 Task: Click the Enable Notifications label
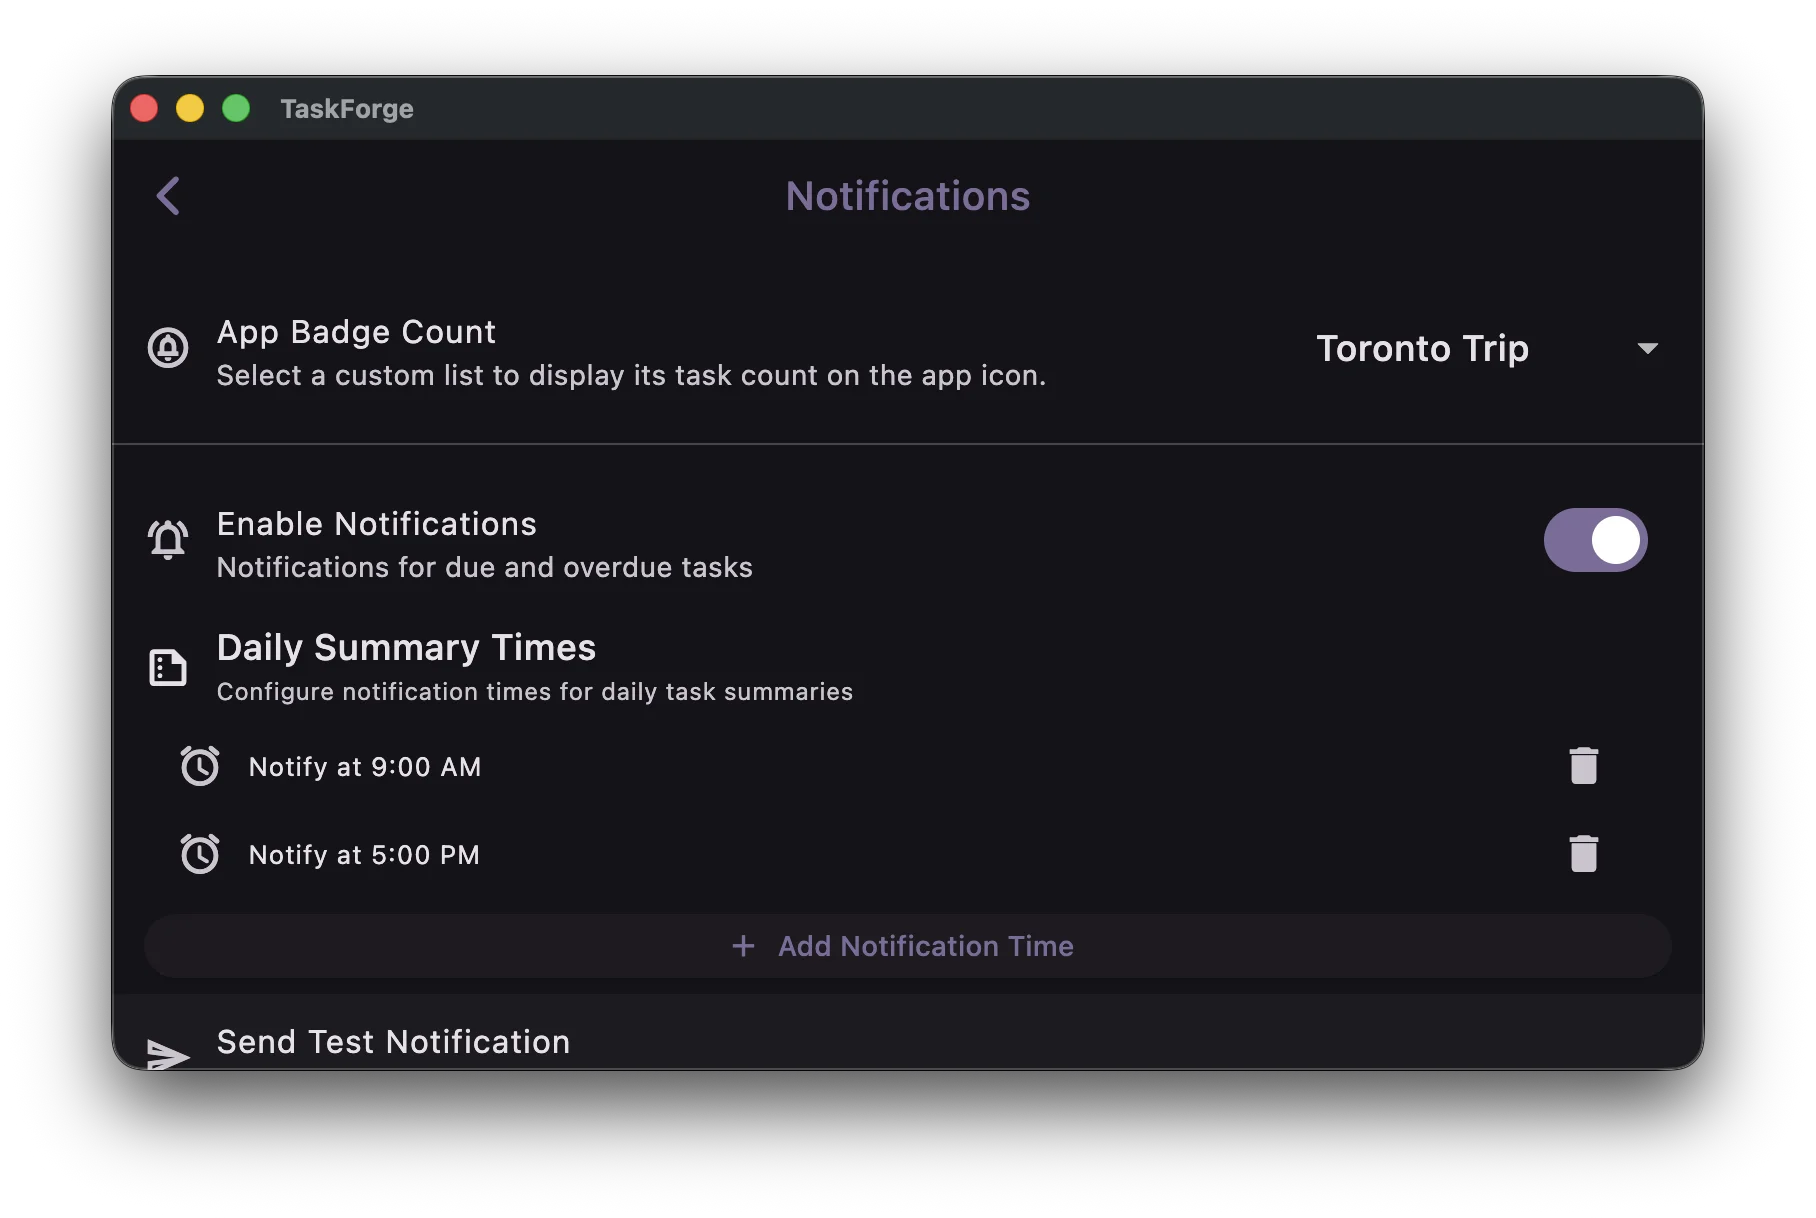point(377,524)
